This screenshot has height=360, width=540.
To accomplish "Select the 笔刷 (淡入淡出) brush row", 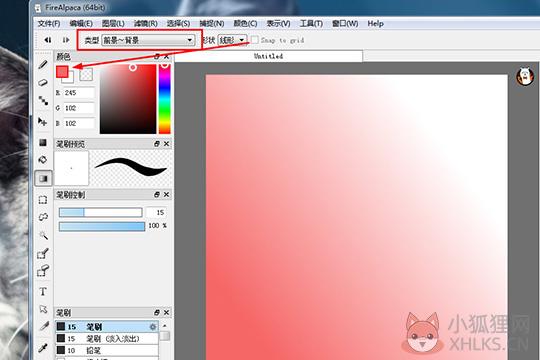I will pyautogui.click(x=107, y=339).
